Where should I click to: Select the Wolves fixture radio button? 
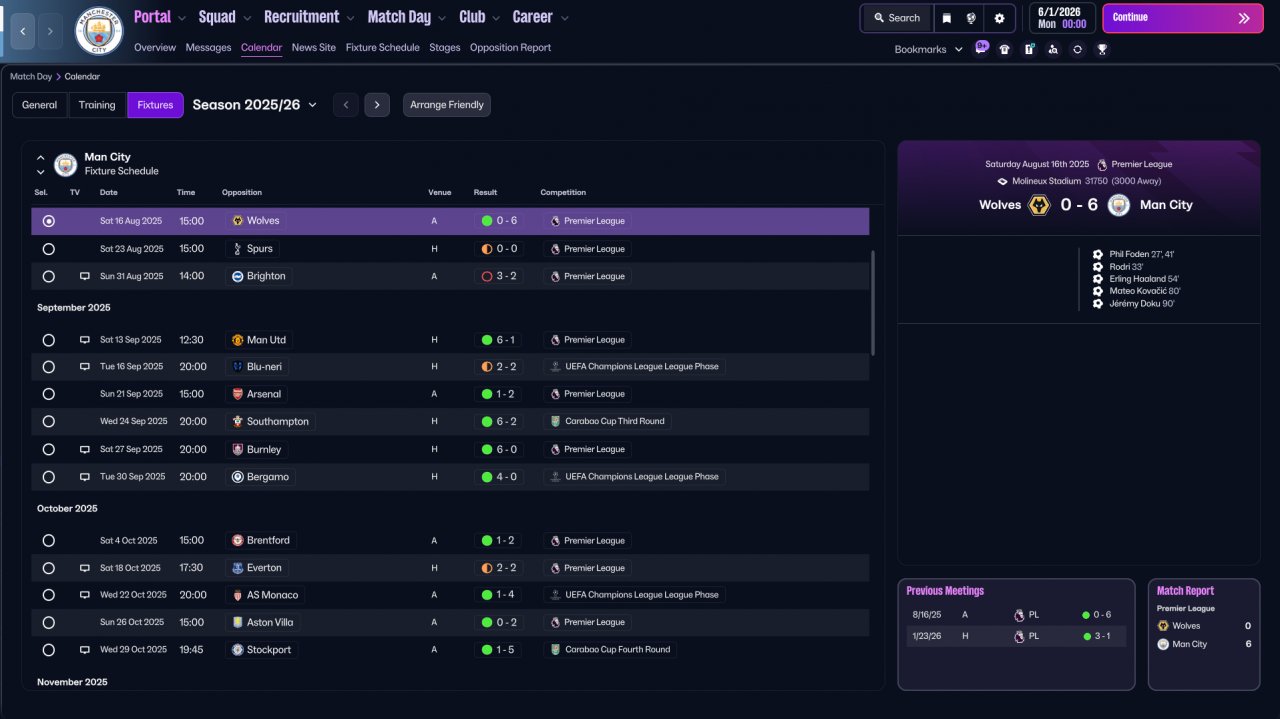pyautogui.click(x=49, y=221)
